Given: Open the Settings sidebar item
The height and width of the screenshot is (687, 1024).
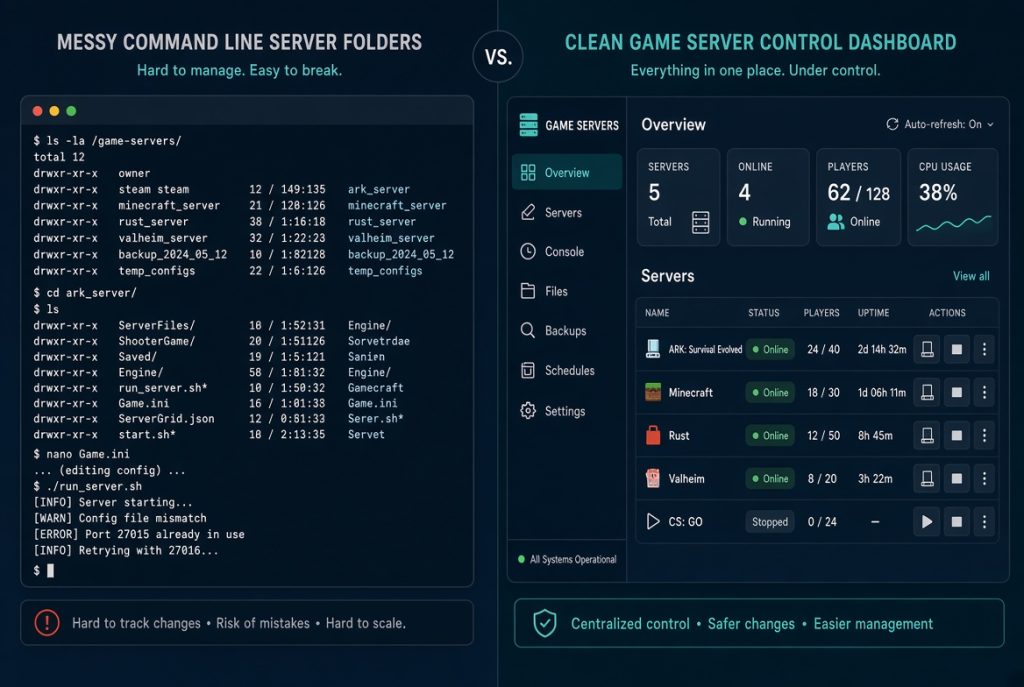Looking at the screenshot, I should coord(566,411).
